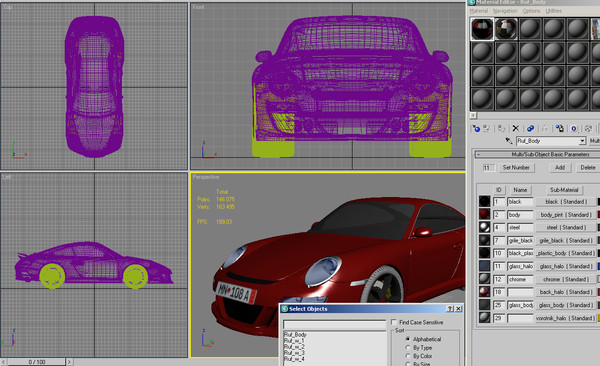600x366 pixels.
Task: Click the empty name field of ID 18
Action: (x=520, y=292)
